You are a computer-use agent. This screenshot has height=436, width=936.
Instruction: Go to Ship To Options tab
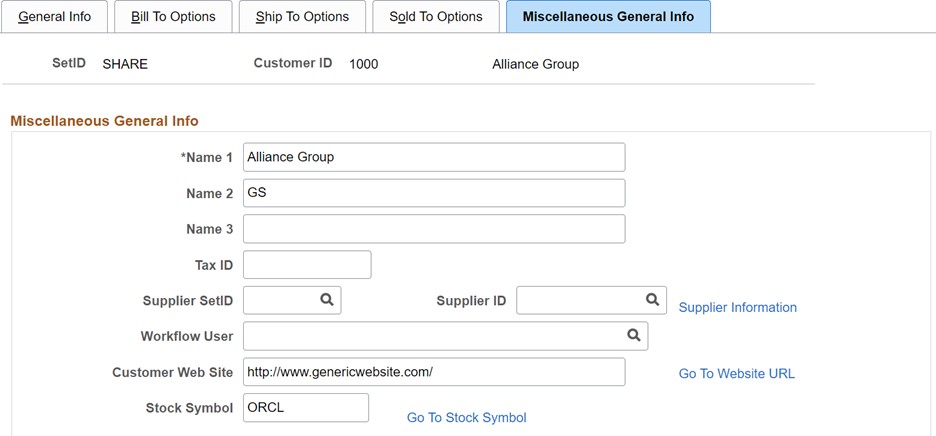click(x=302, y=17)
